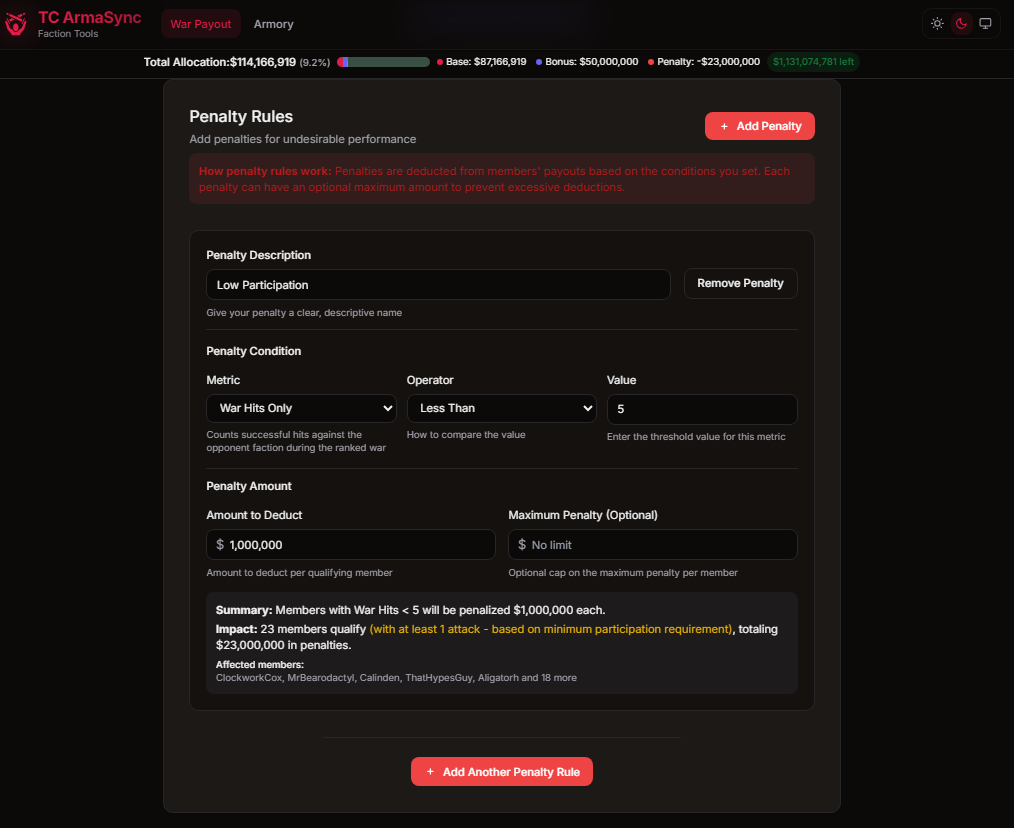Click the affected members list text
Viewport: 1014px width, 828px height.
(x=396, y=678)
